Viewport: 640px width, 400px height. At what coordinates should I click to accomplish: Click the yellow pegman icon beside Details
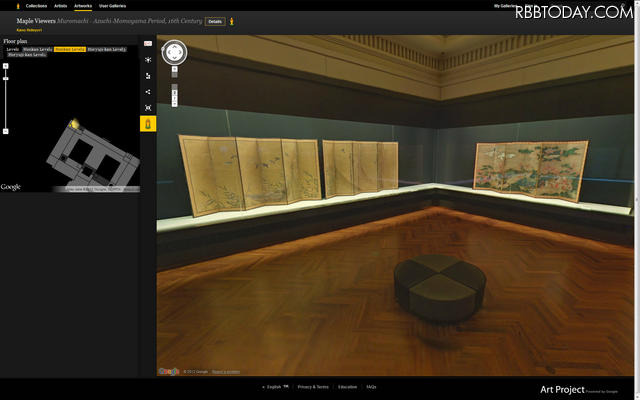(232, 21)
